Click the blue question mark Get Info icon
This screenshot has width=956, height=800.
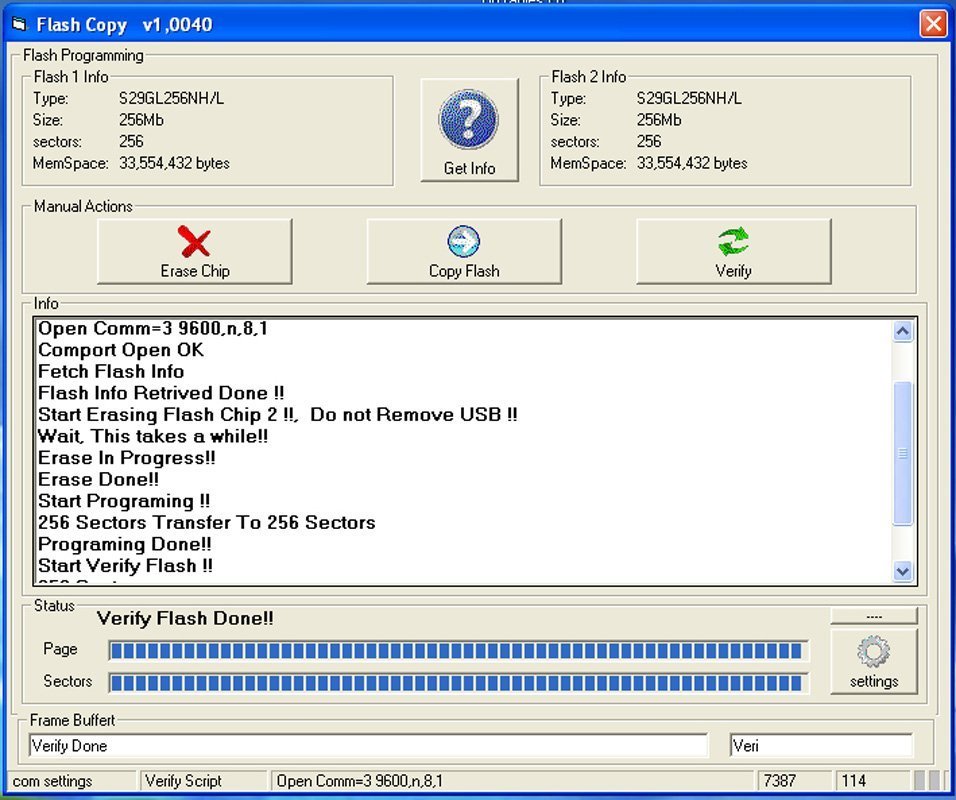[468, 121]
